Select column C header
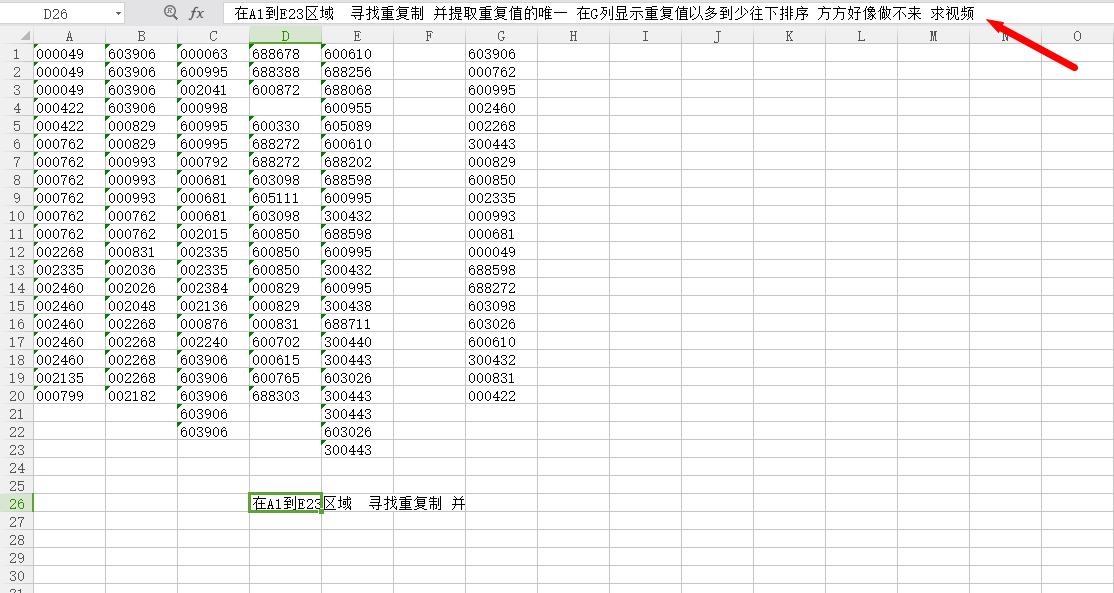Screen dimensions: 1114x593 tap(213, 36)
